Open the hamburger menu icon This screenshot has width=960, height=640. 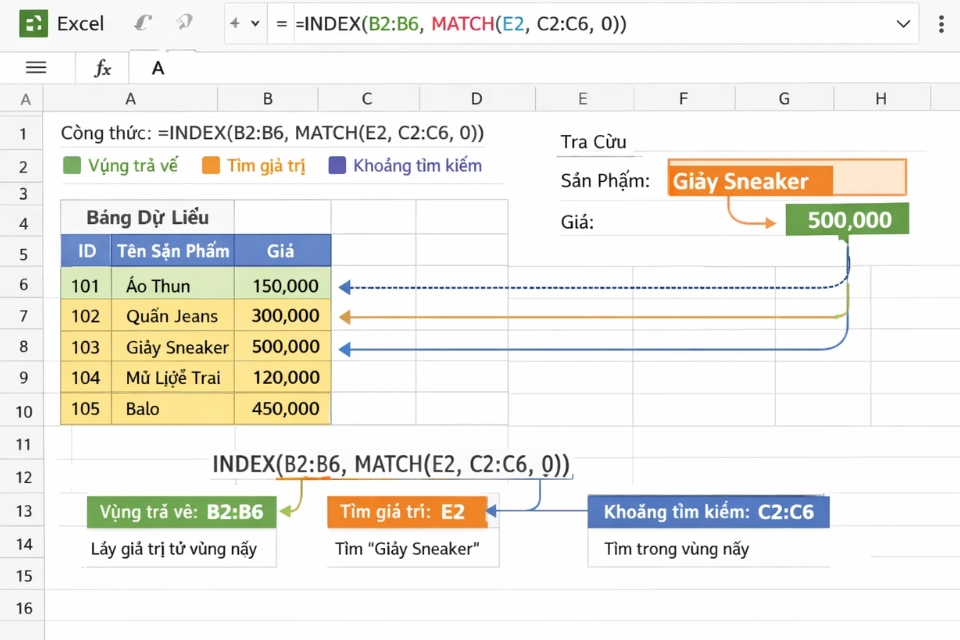click(x=36, y=68)
